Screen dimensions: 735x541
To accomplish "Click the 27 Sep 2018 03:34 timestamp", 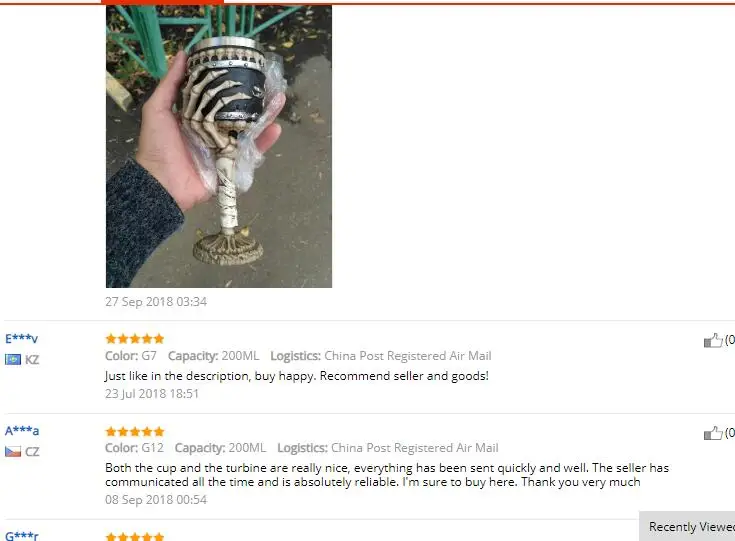I will click(x=156, y=301).
